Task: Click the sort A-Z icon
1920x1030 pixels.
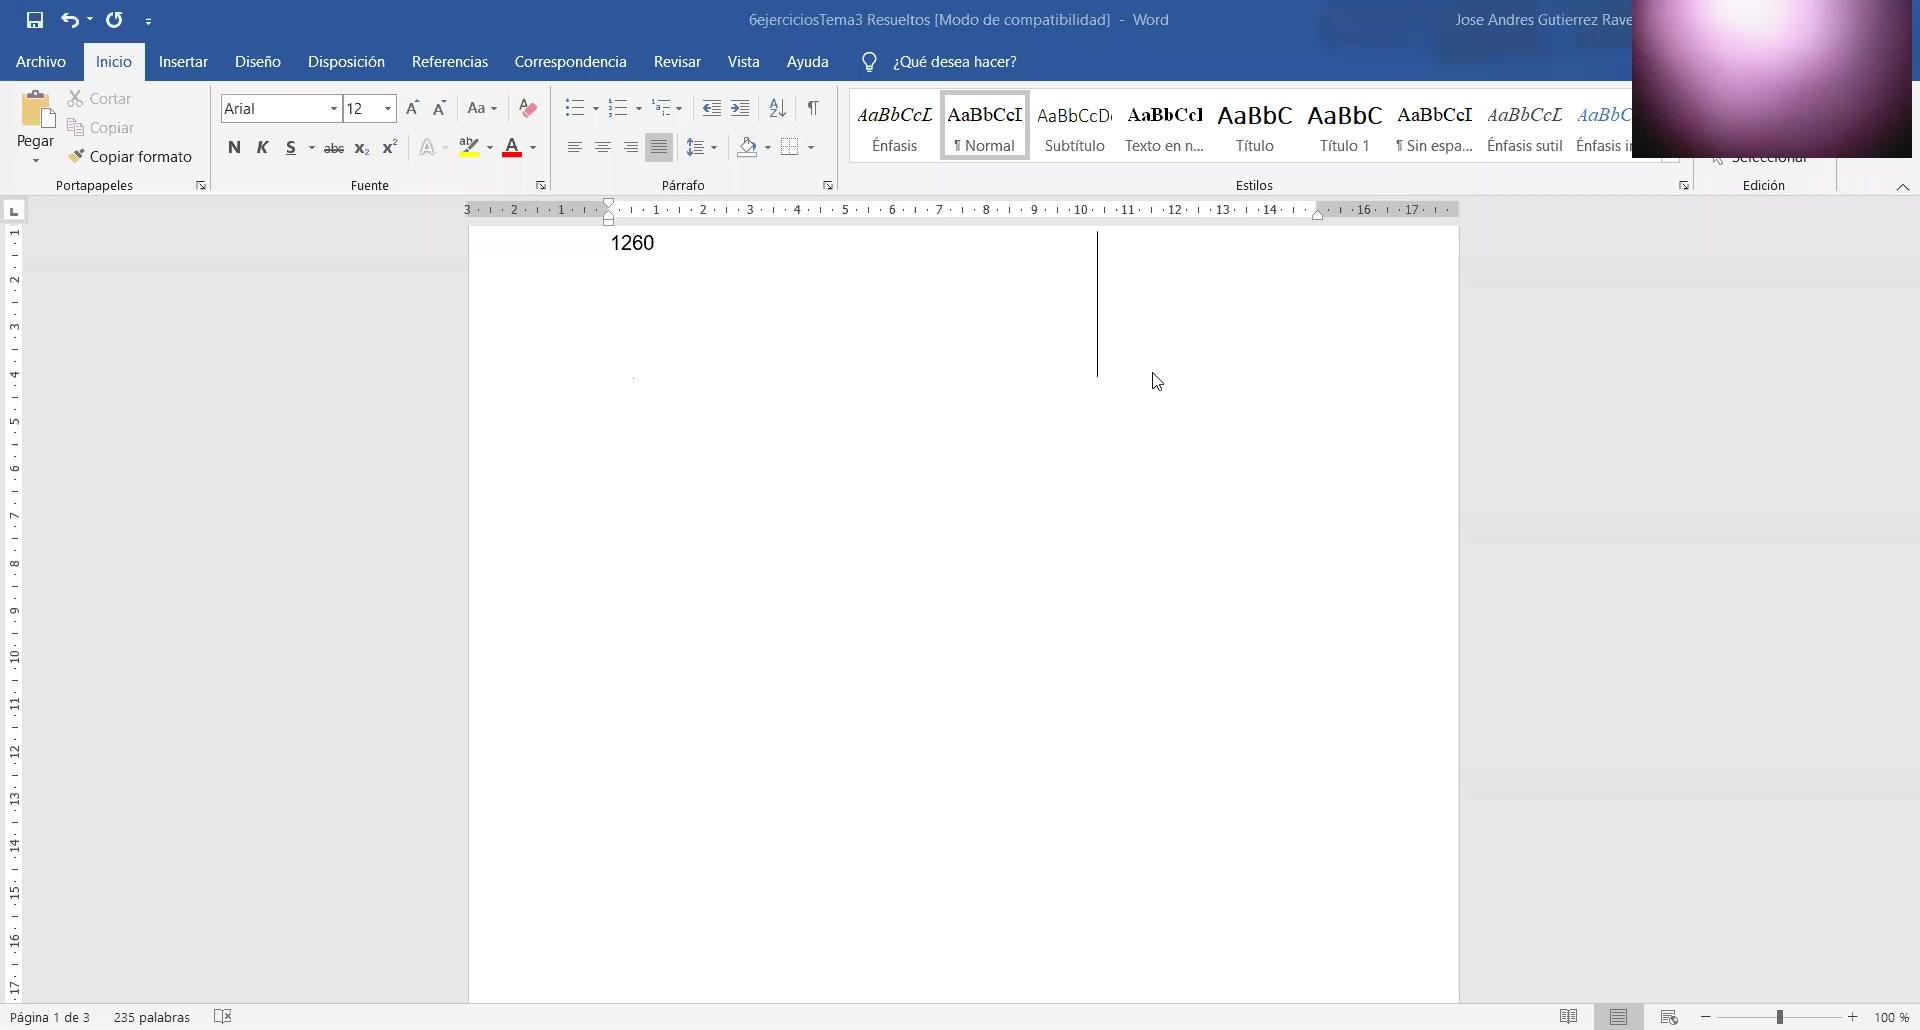Action: (x=777, y=108)
